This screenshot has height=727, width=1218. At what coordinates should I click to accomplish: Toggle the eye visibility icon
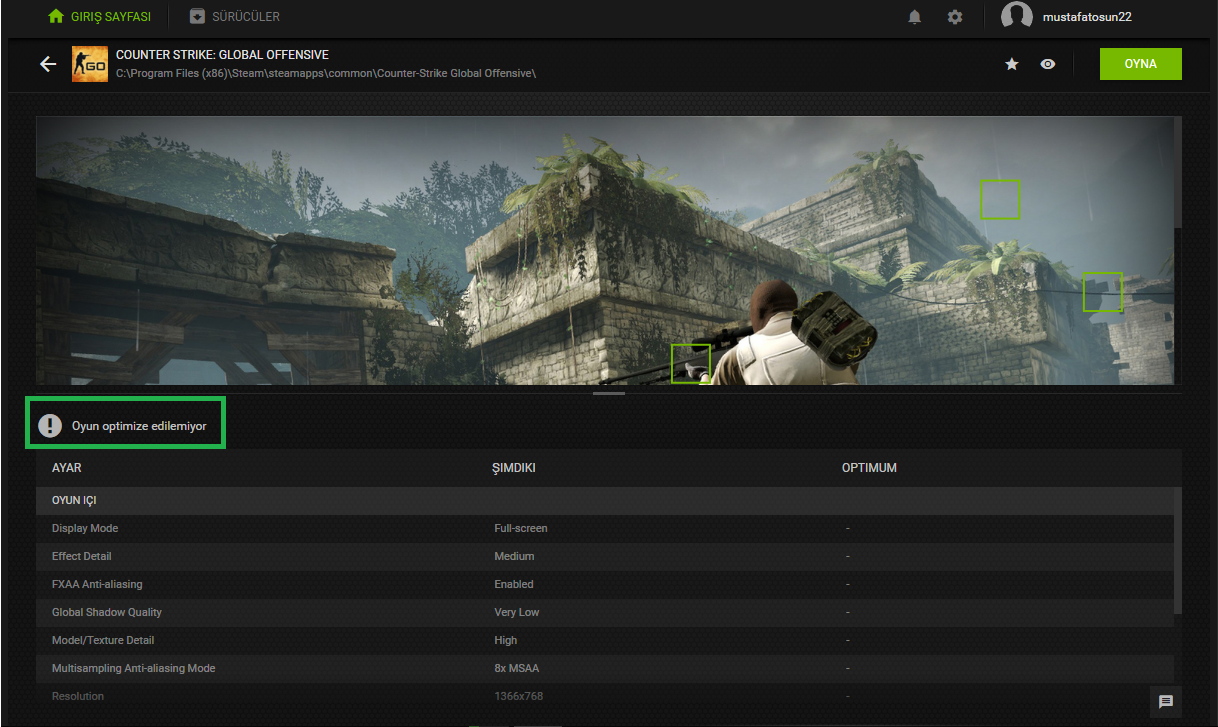[1048, 64]
